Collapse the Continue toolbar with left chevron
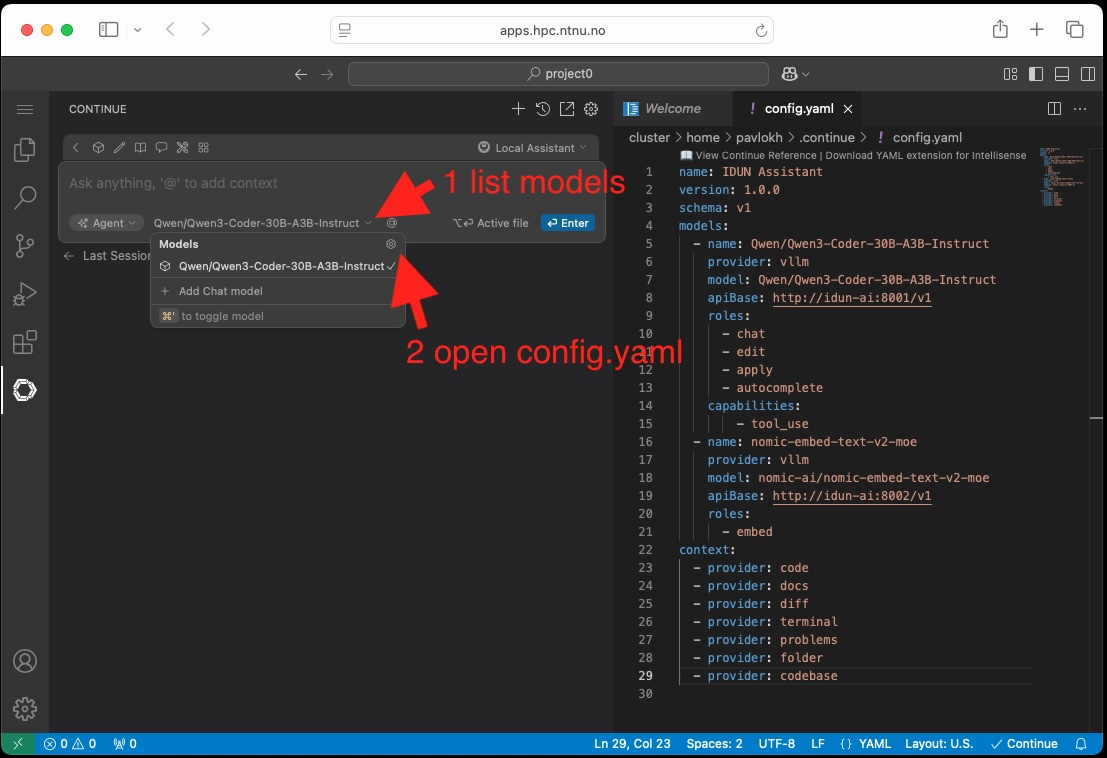 pyautogui.click(x=76, y=148)
